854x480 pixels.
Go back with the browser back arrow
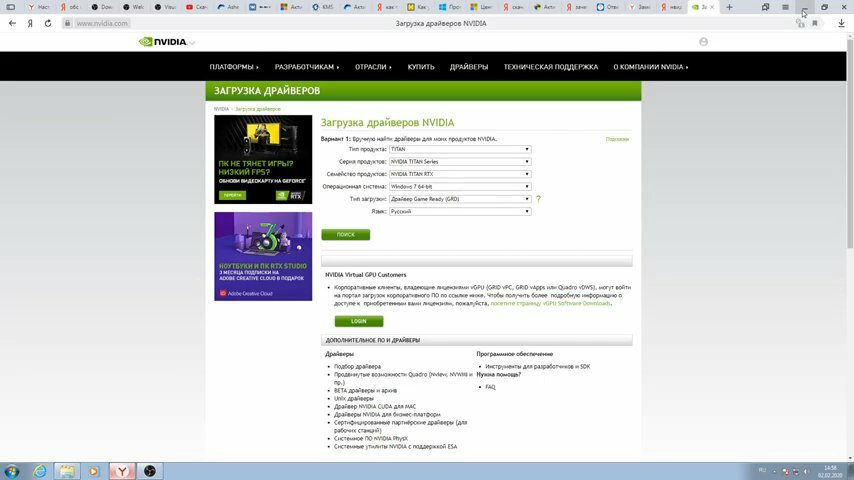[x=12, y=23]
